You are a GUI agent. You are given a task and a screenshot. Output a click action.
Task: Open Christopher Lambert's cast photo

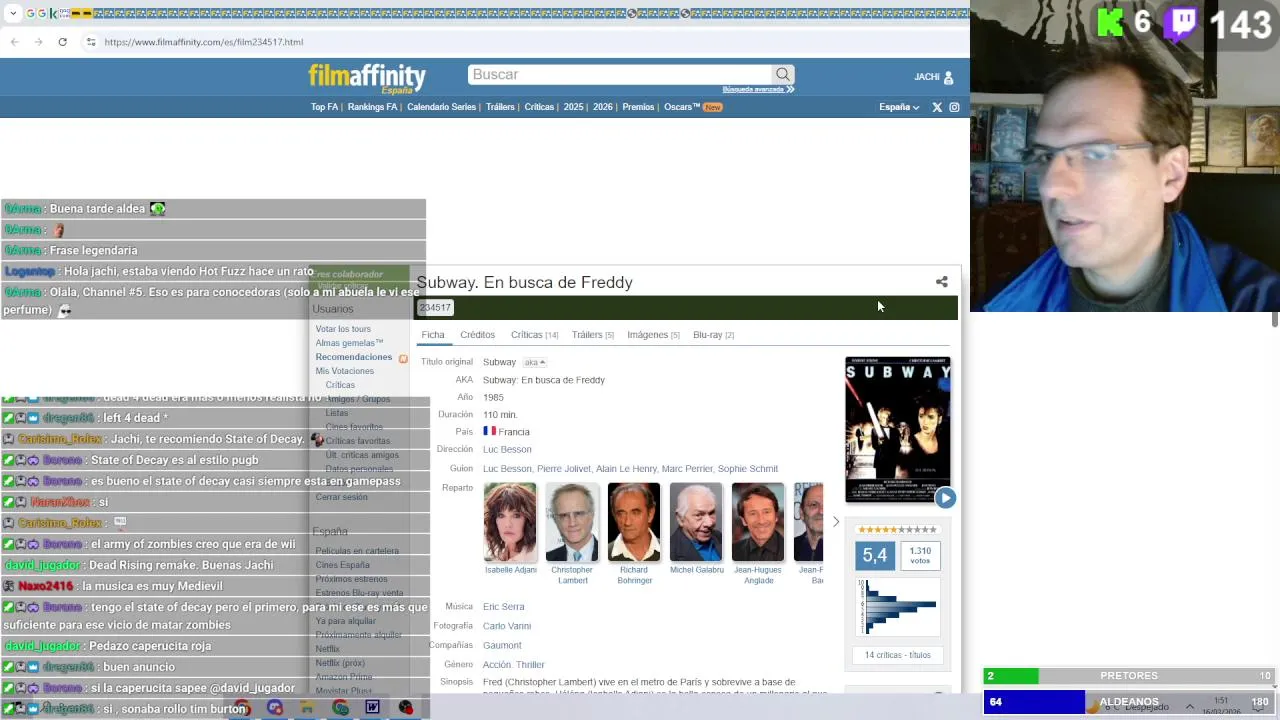coord(572,522)
